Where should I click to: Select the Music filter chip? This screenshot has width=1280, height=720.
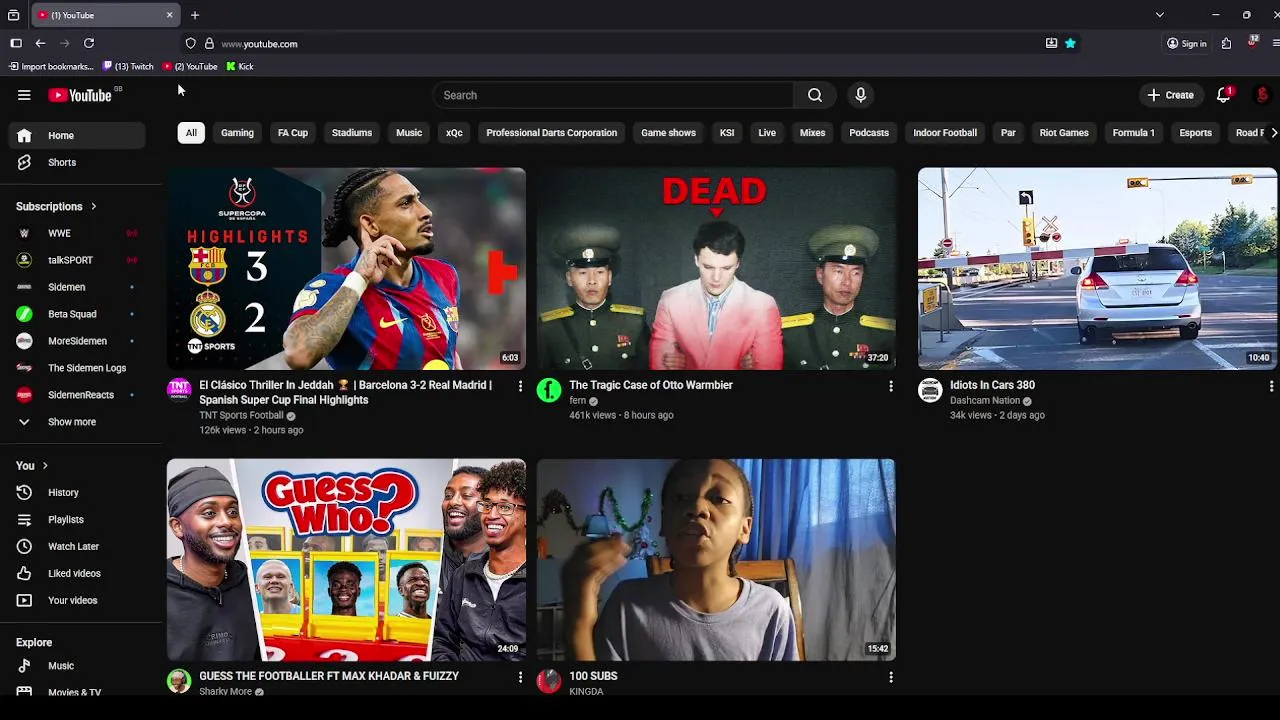409,133
